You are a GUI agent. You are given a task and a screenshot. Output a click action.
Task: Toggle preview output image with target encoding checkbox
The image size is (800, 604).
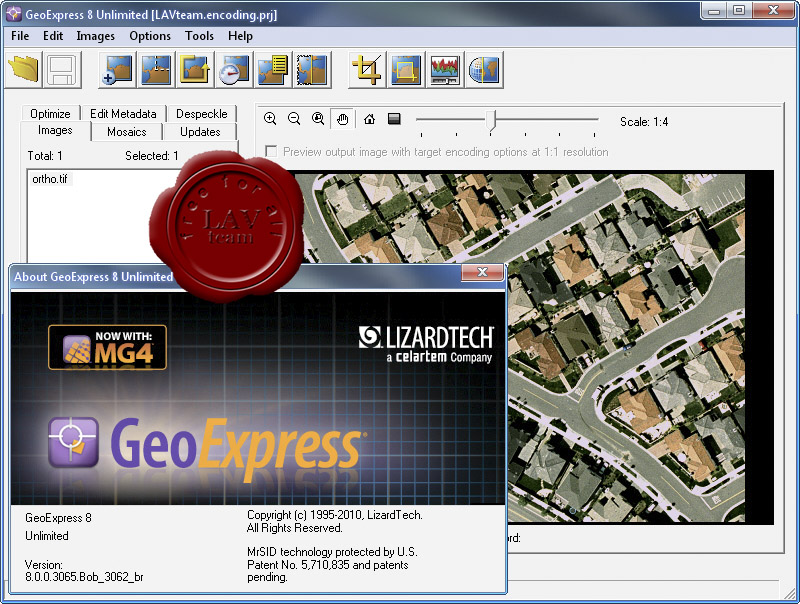(271, 152)
